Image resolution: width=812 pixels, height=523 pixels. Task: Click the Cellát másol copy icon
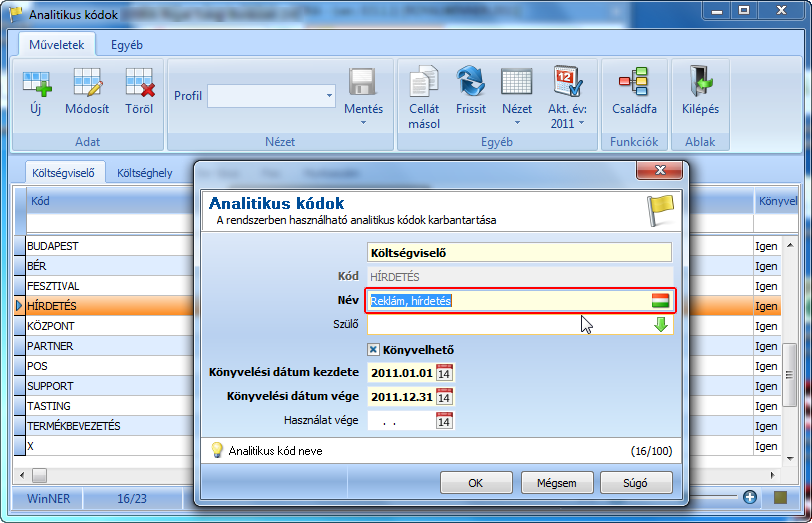(x=424, y=81)
